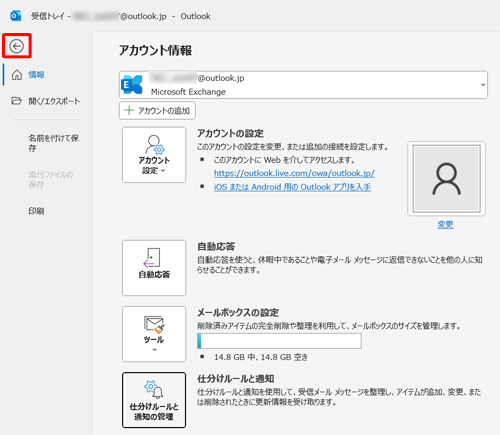Open the 自動応答 button
Image resolution: width=500 pixels, height=435 pixels.
(154, 268)
